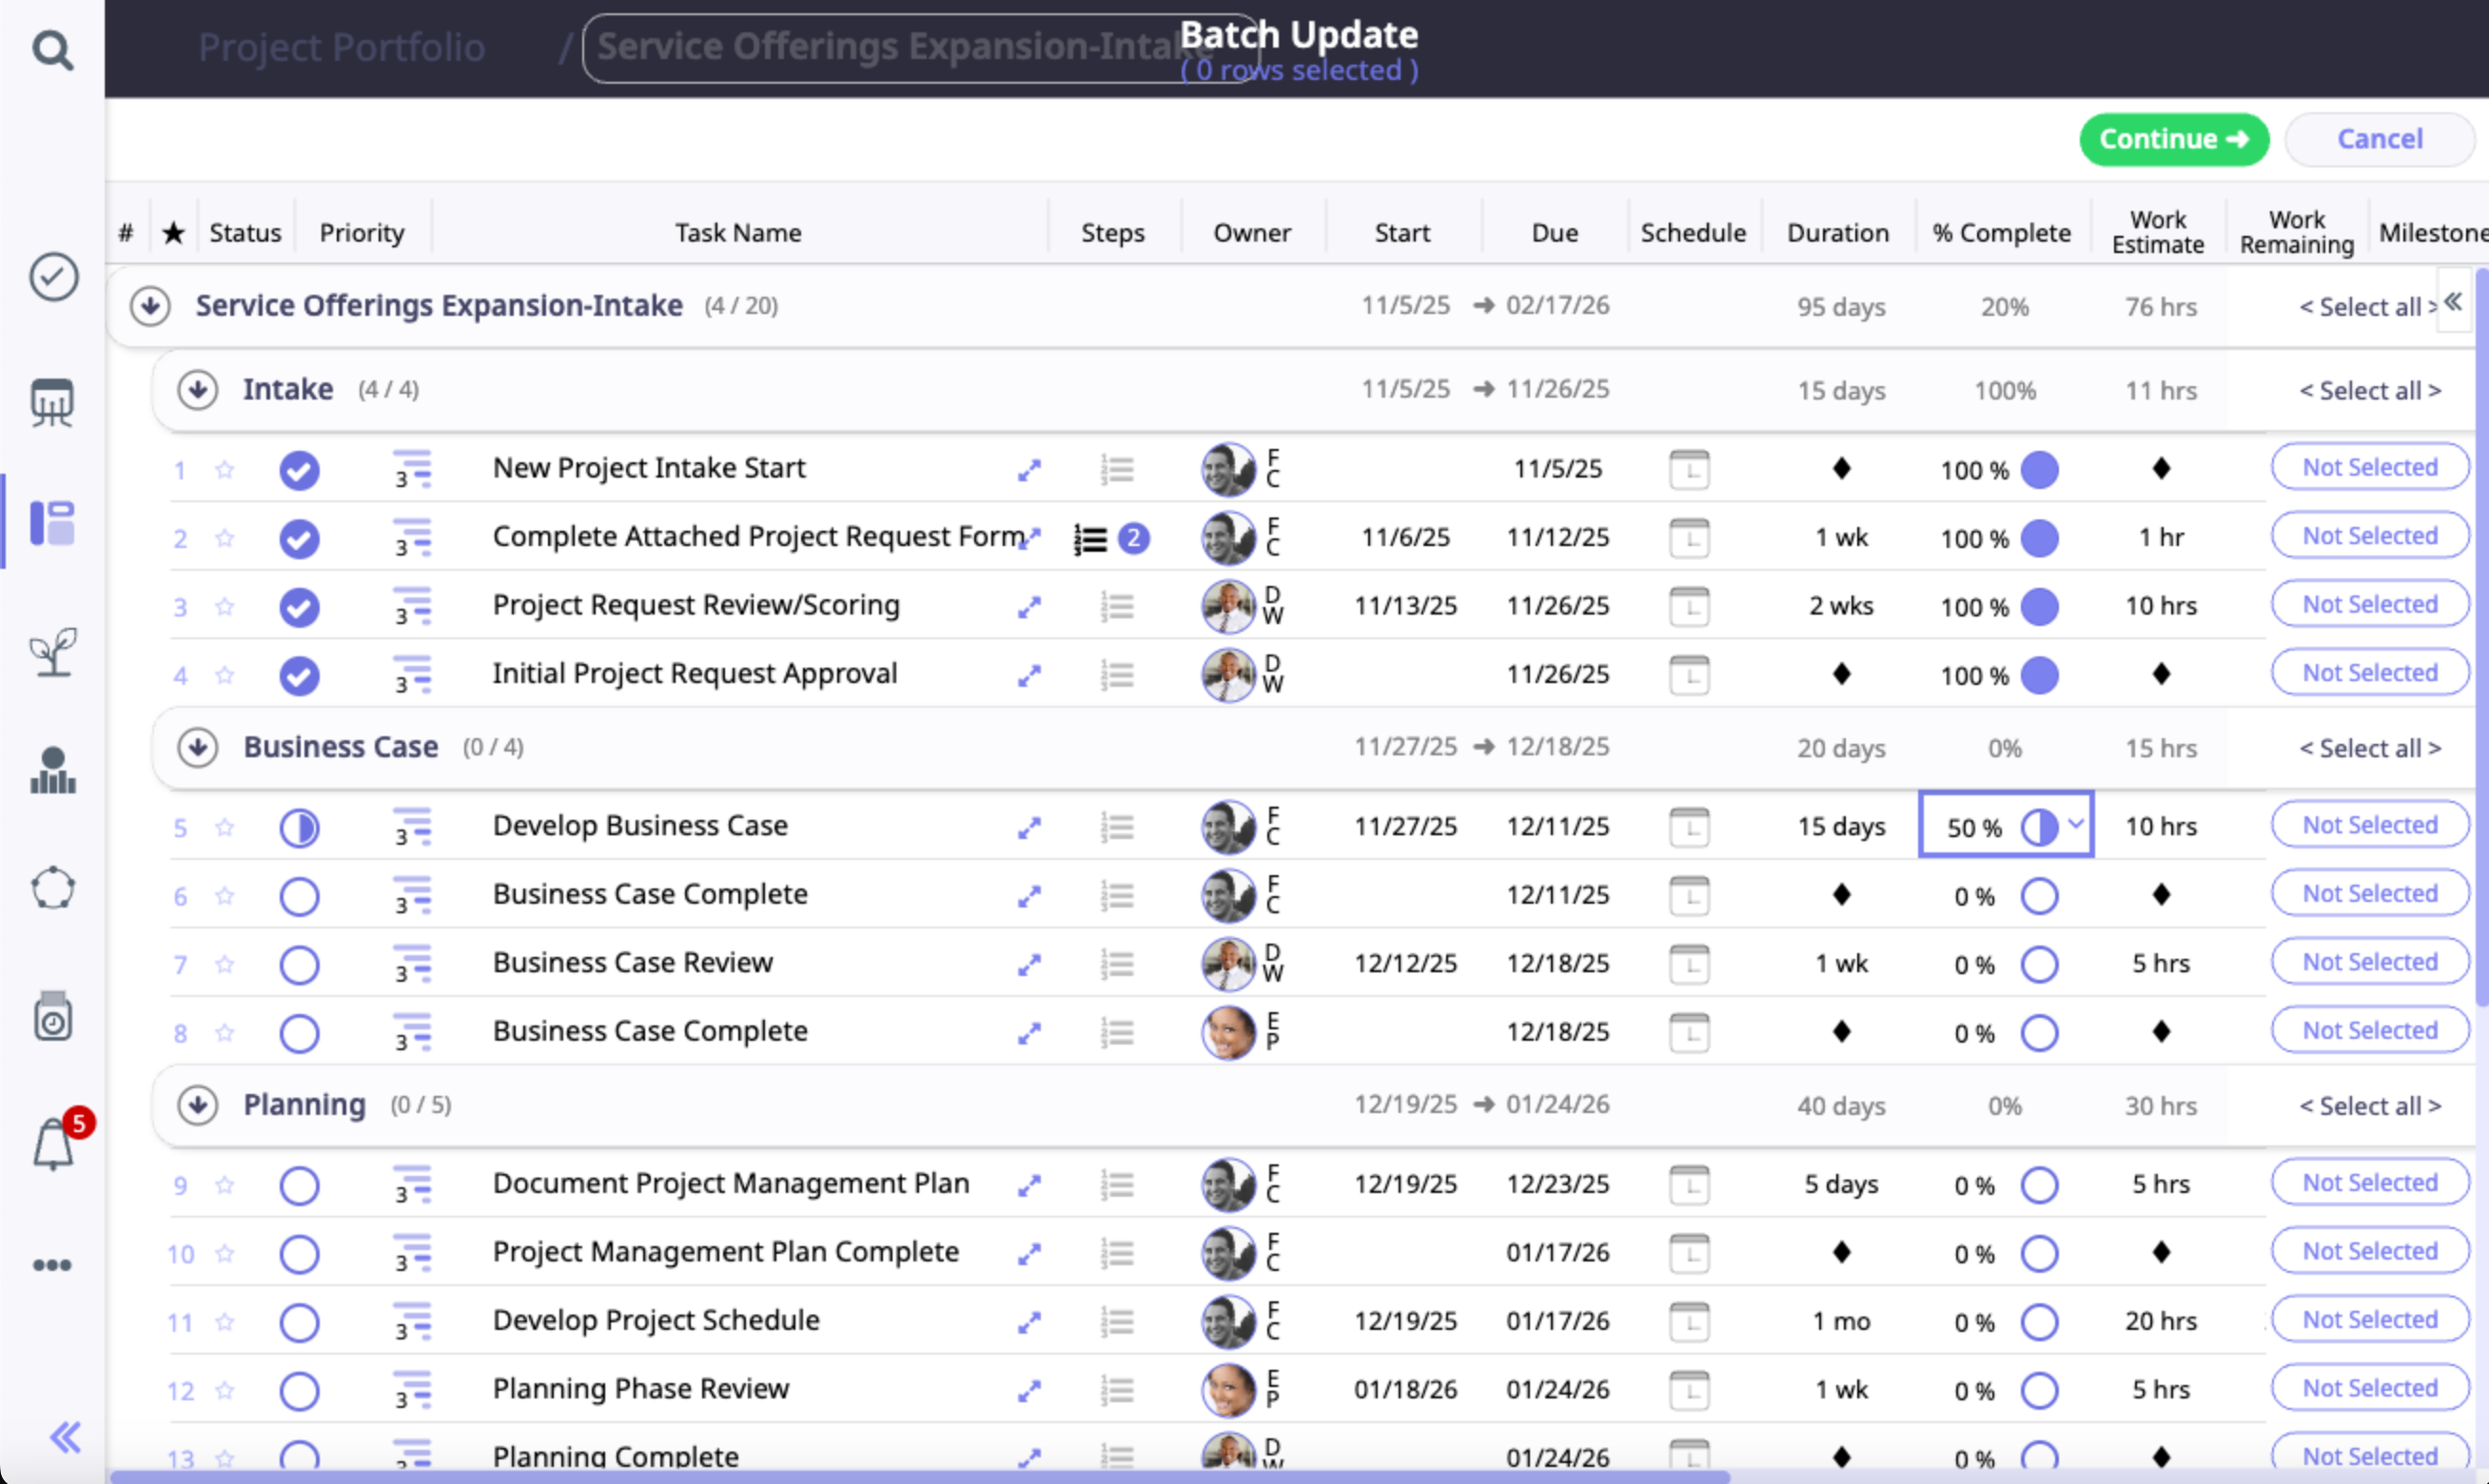This screenshot has height=1484, width=2489.
Task: Click the horizontal scrollbar at bottom
Action: point(900,1476)
